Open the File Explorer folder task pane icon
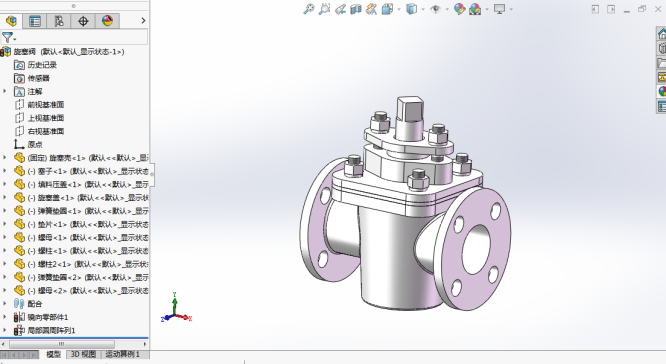 [x=661, y=63]
